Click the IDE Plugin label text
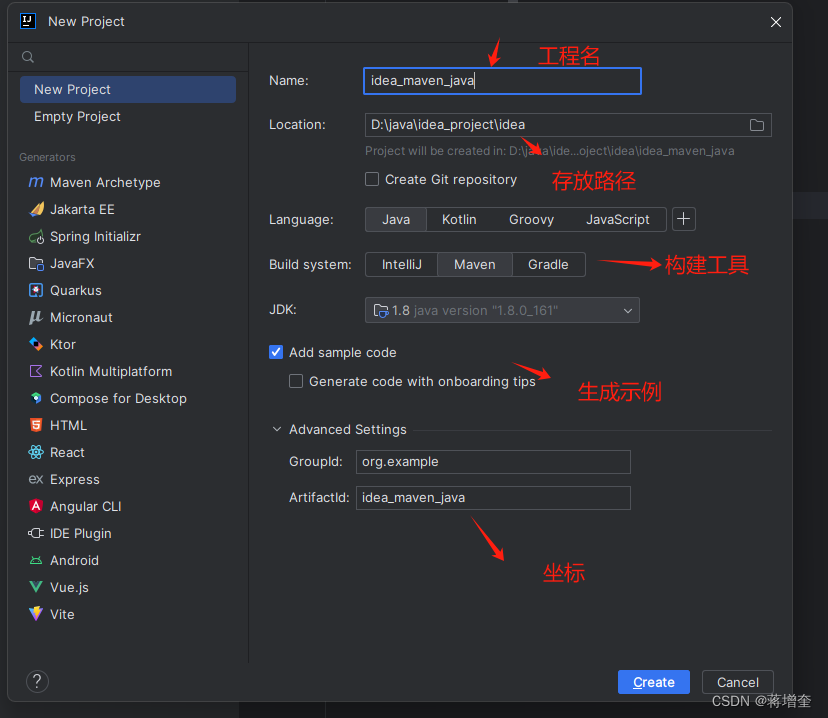828x718 pixels. 81,533
